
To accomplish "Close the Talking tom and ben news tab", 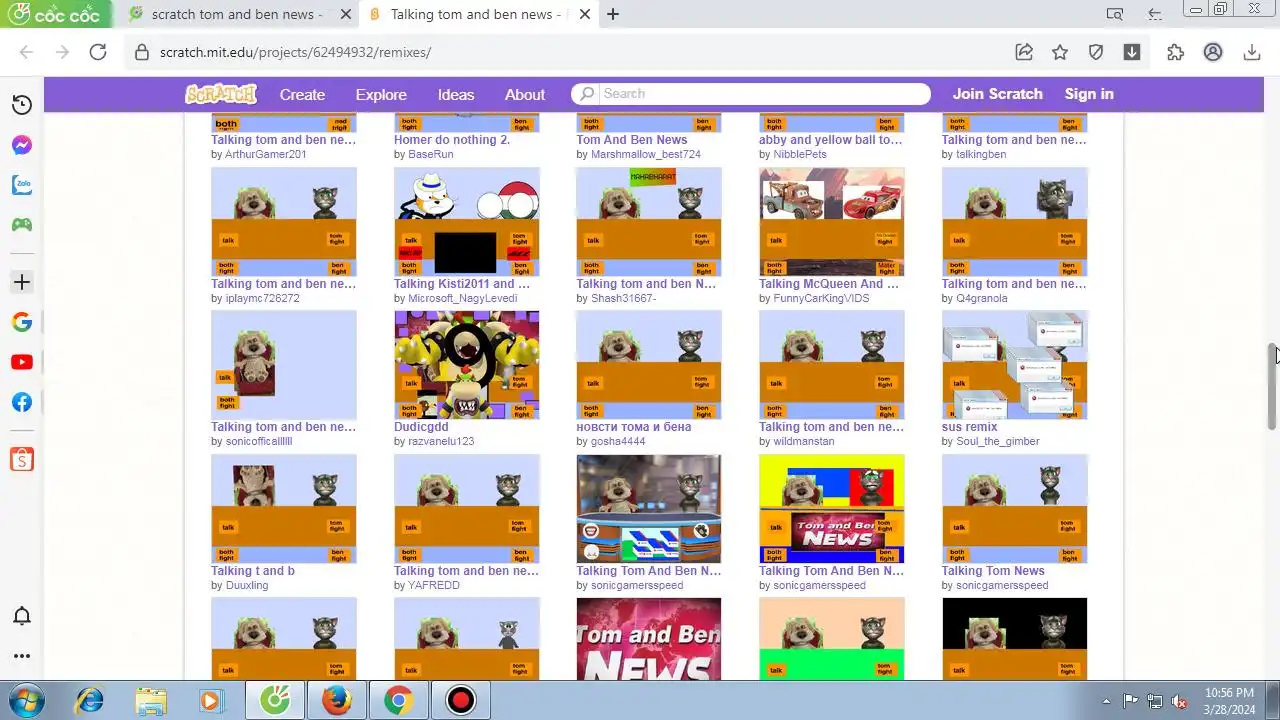I will (585, 14).
